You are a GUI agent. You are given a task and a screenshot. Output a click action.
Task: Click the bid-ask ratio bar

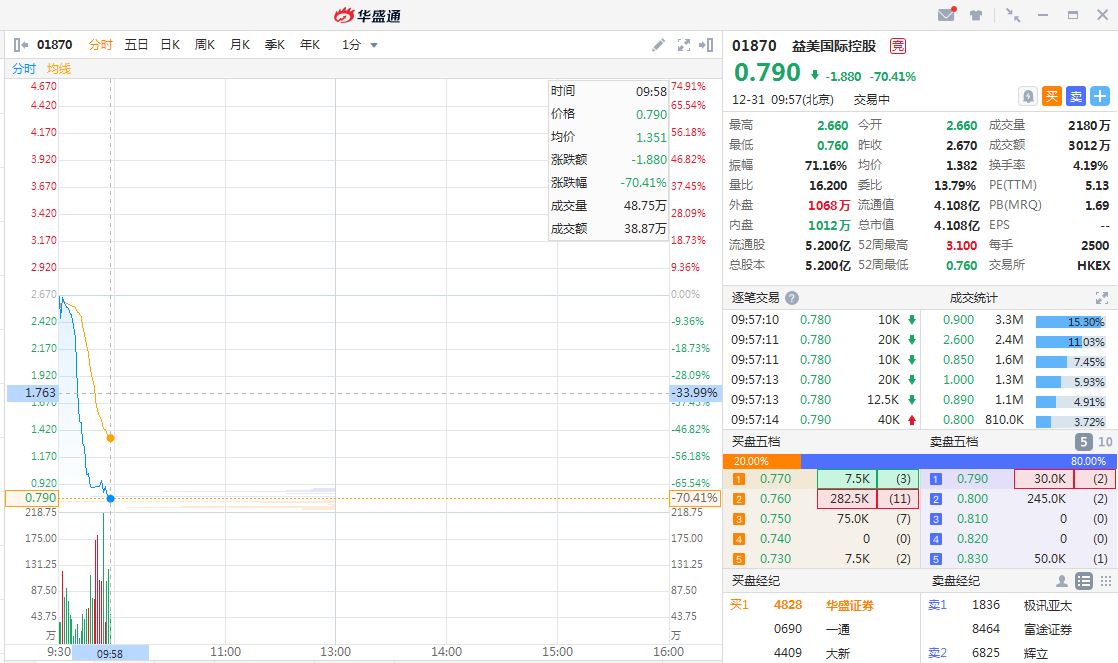click(x=920, y=461)
